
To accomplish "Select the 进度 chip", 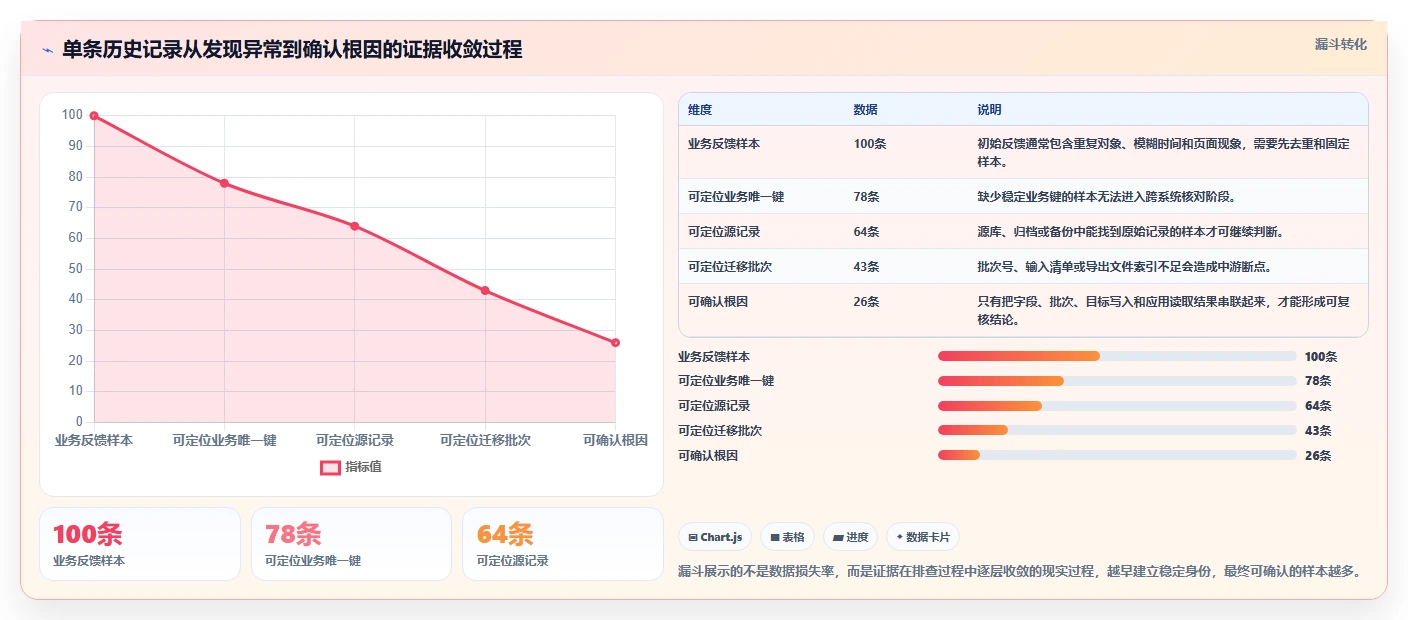I will (x=851, y=537).
